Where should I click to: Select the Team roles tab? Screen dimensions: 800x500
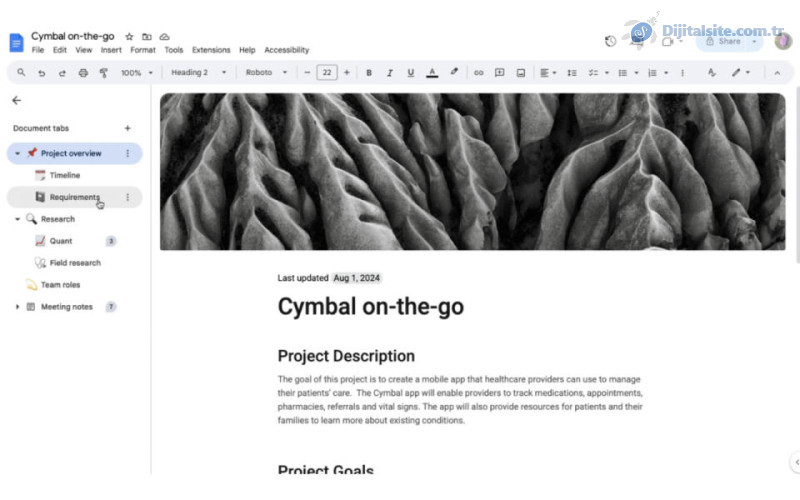pyautogui.click(x=60, y=285)
